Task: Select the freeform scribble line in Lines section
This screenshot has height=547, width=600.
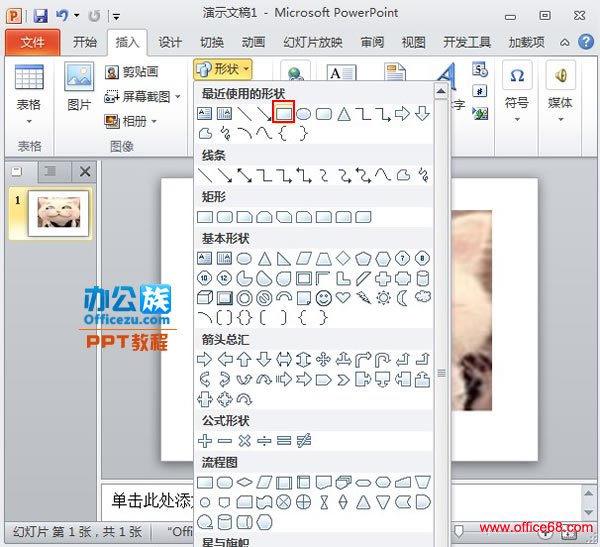Action: (x=423, y=176)
